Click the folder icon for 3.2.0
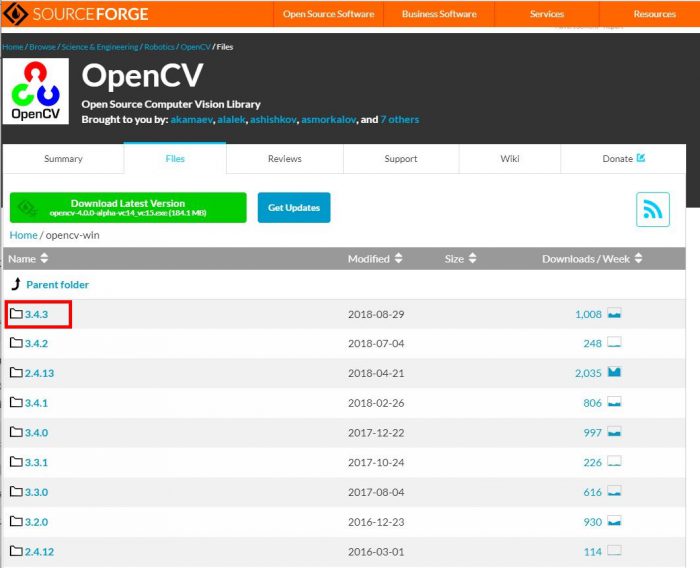The height and width of the screenshot is (568, 700). pos(16,521)
